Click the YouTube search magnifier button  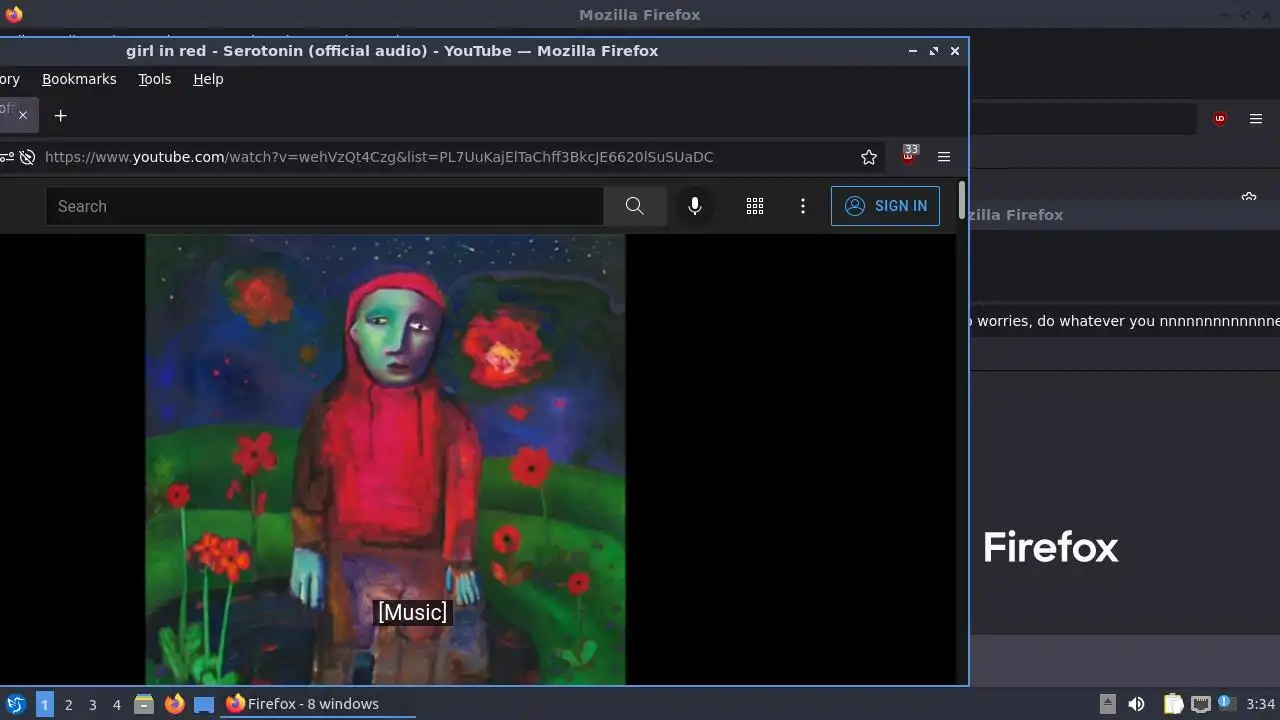click(x=634, y=206)
